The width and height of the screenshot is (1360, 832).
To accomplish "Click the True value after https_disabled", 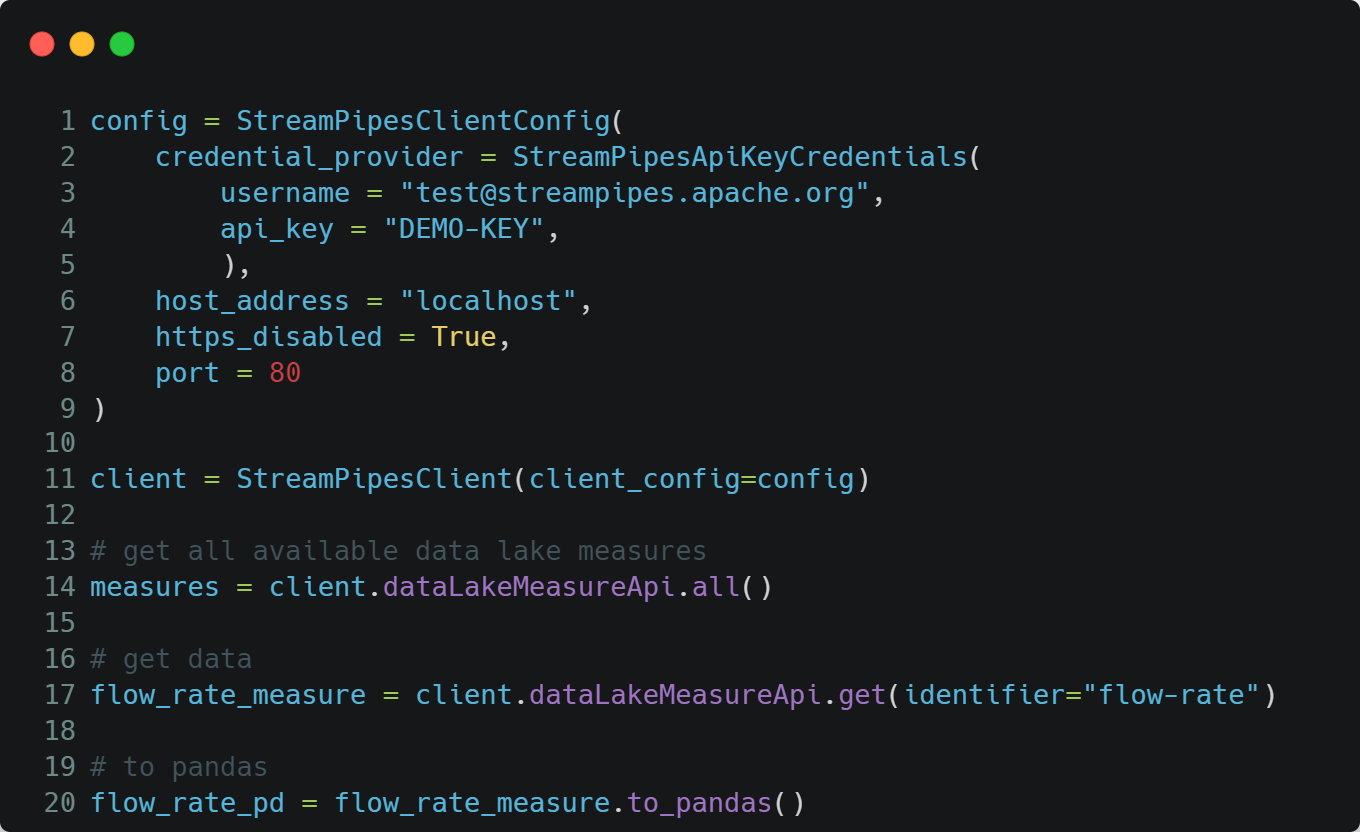I will coord(463,337).
